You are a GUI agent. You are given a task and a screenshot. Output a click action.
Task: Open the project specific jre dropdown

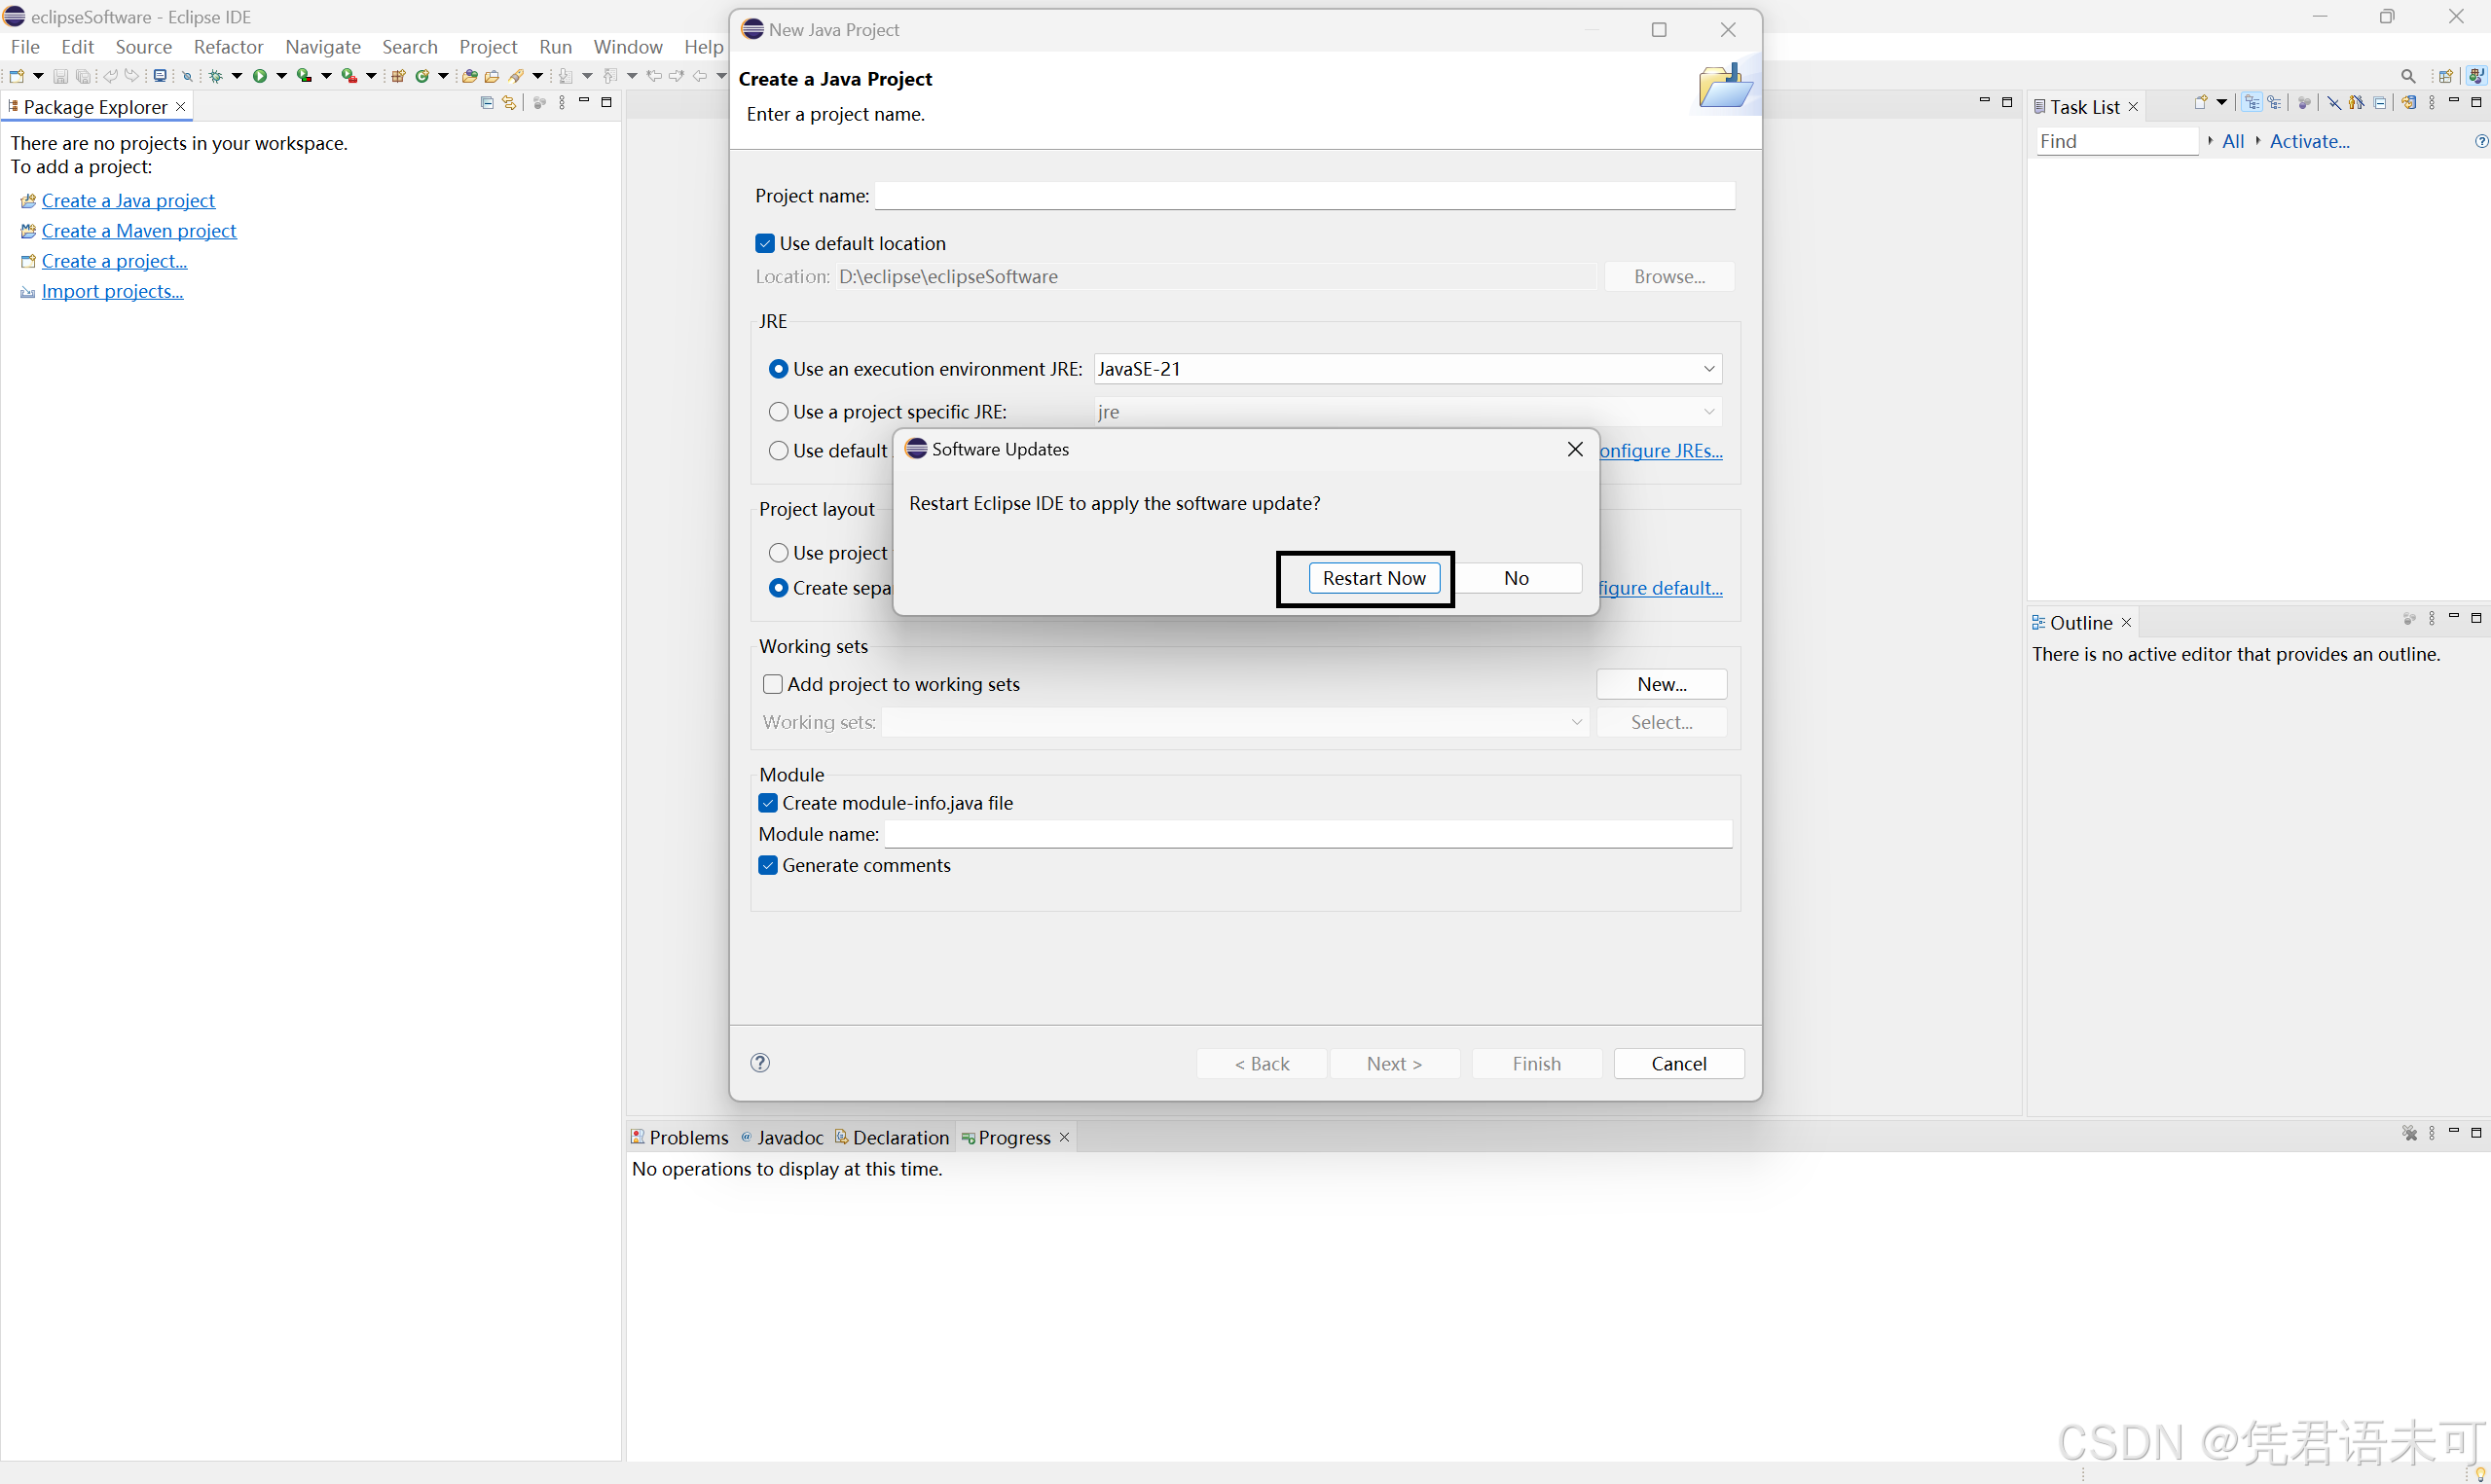1709,412
